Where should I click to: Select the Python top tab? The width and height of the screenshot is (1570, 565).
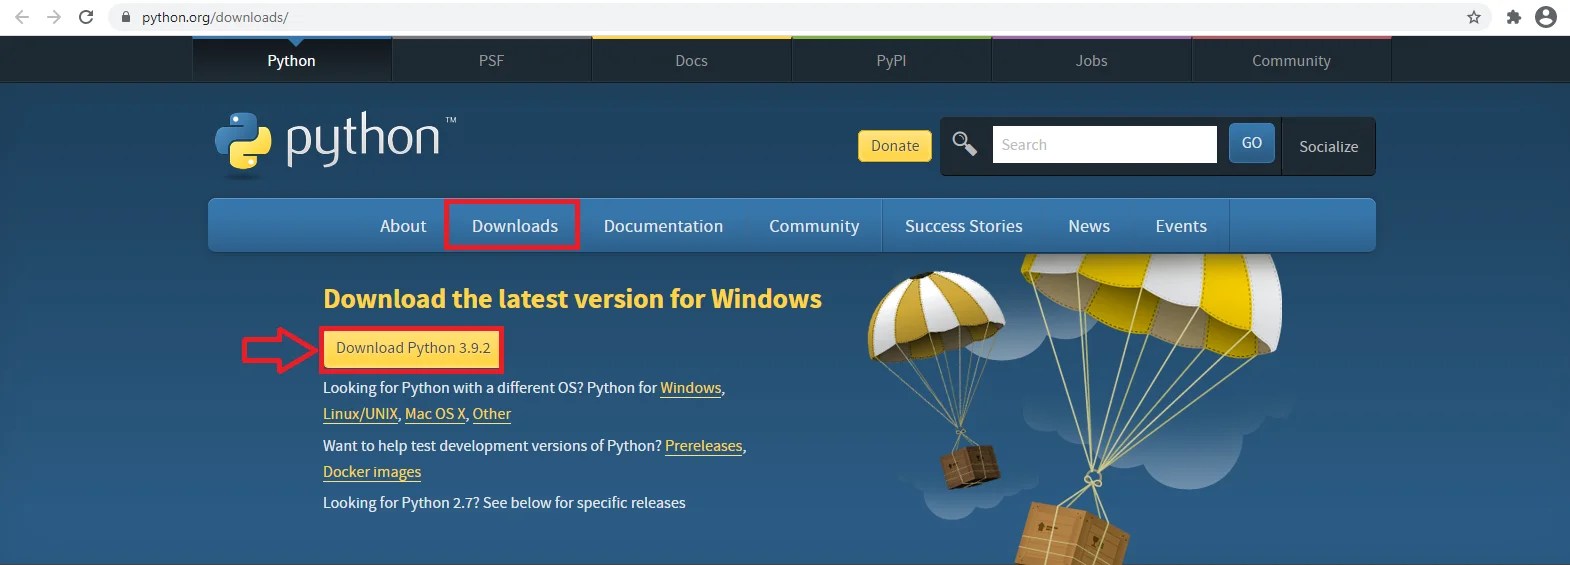tap(291, 60)
